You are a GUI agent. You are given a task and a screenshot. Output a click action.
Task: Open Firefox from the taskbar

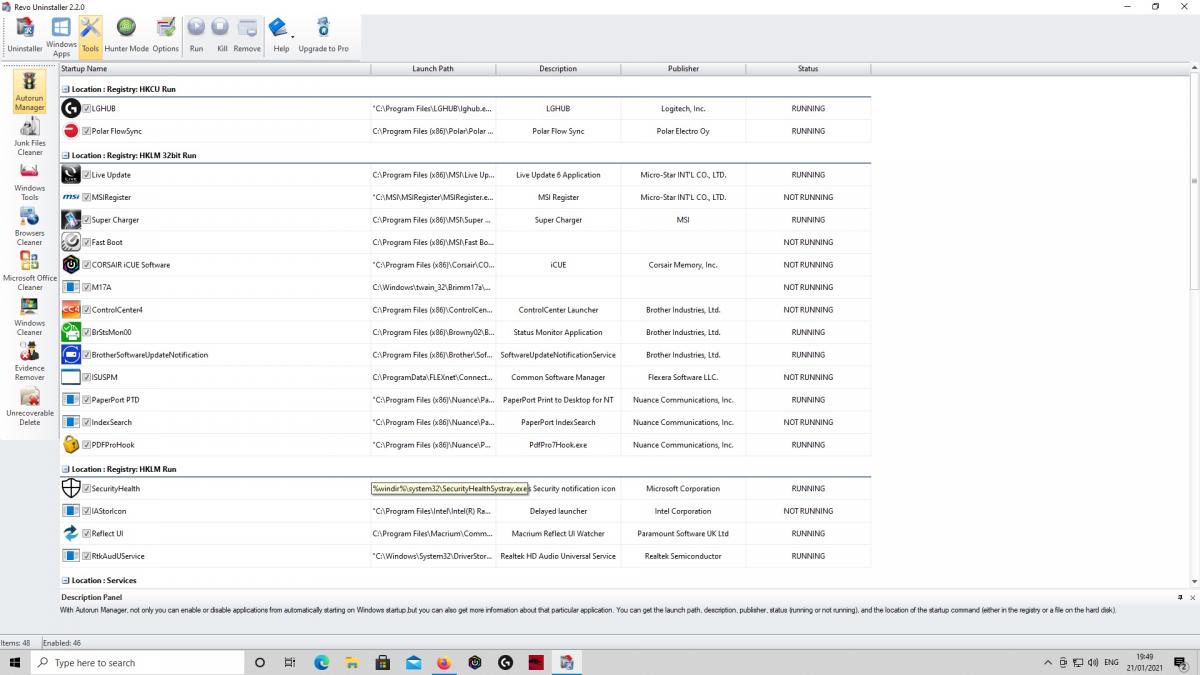444,662
